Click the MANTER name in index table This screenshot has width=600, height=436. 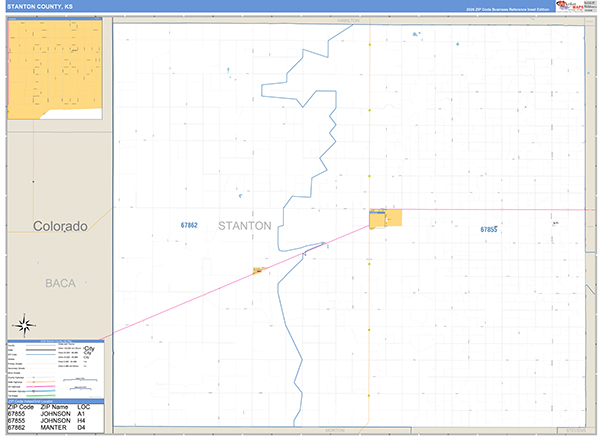pyautogui.click(x=54, y=428)
